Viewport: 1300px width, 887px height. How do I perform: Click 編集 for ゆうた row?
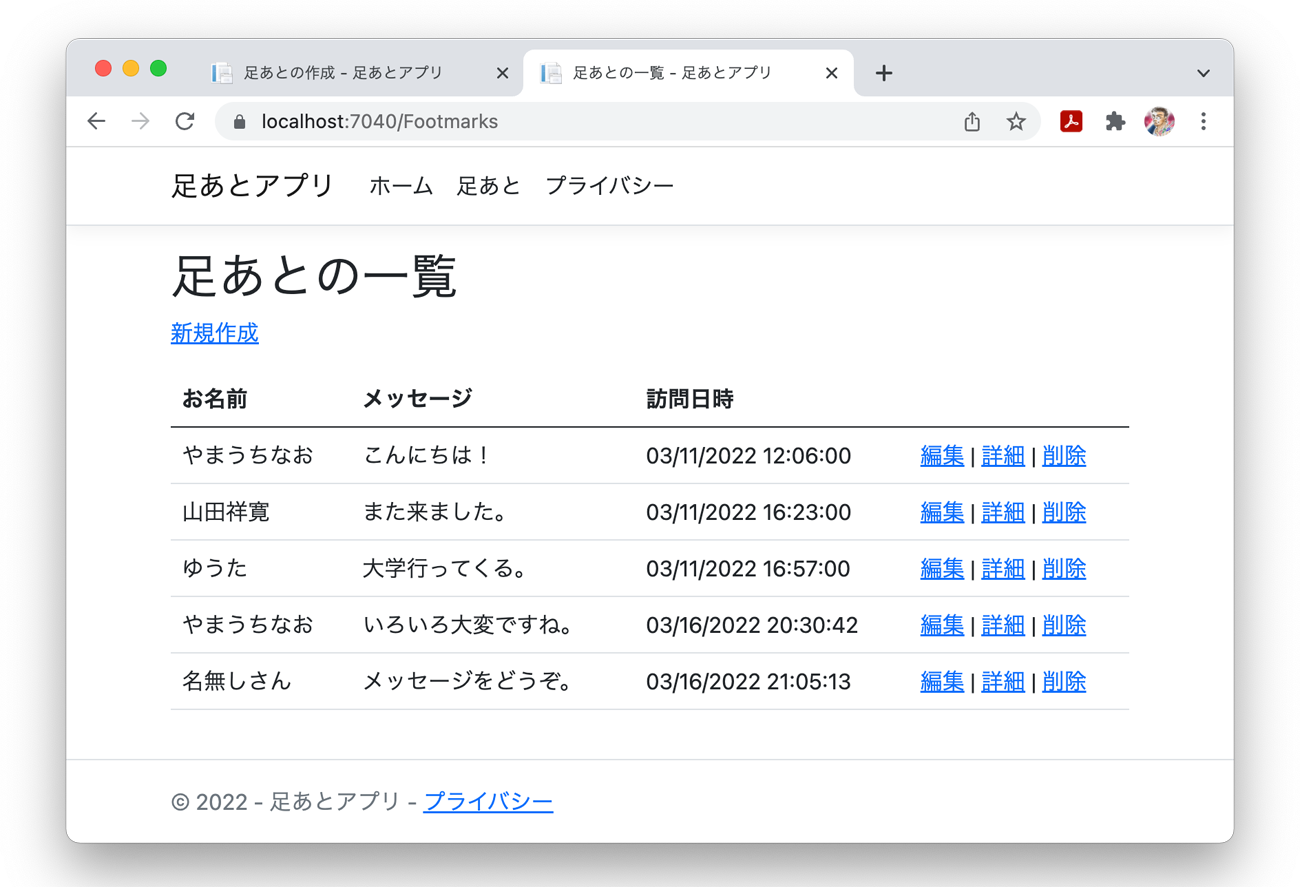[x=942, y=569]
